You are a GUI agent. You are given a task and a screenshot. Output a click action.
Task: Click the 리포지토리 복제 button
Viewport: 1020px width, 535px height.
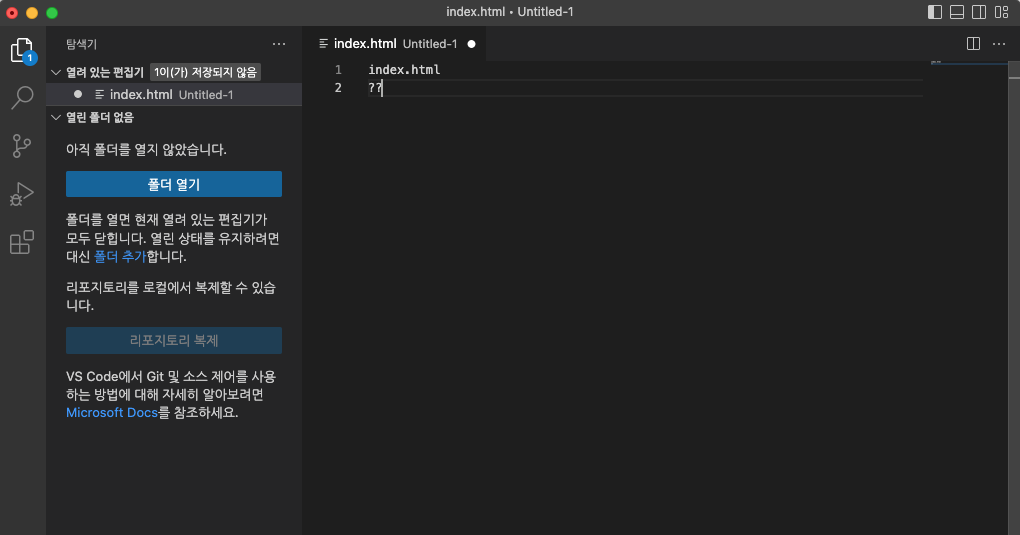pos(174,340)
